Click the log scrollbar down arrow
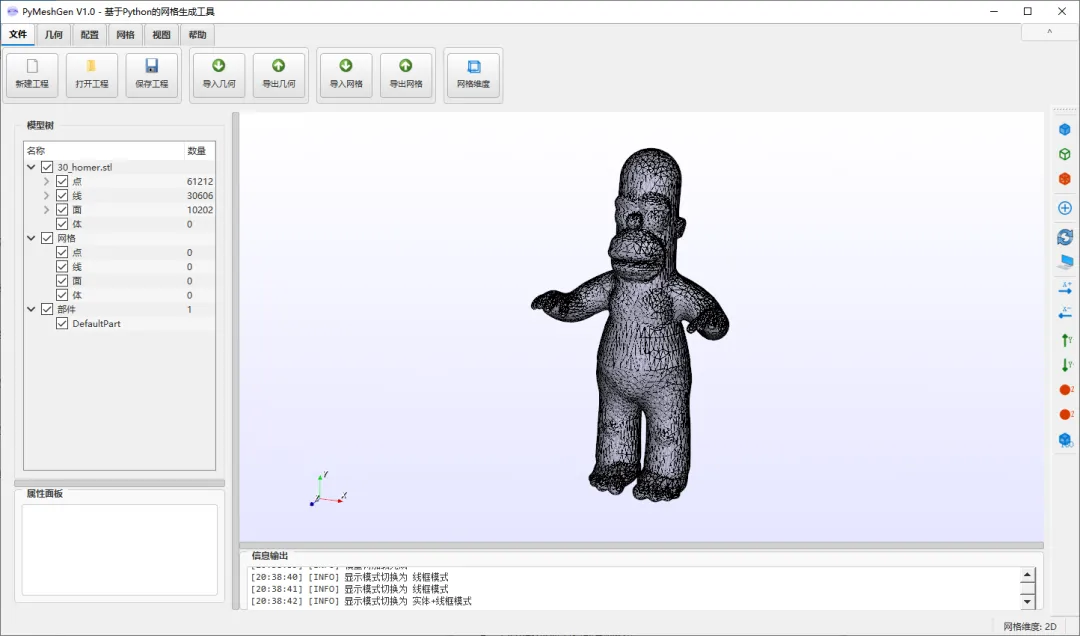1080x636 pixels. pyautogui.click(x=1028, y=602)
